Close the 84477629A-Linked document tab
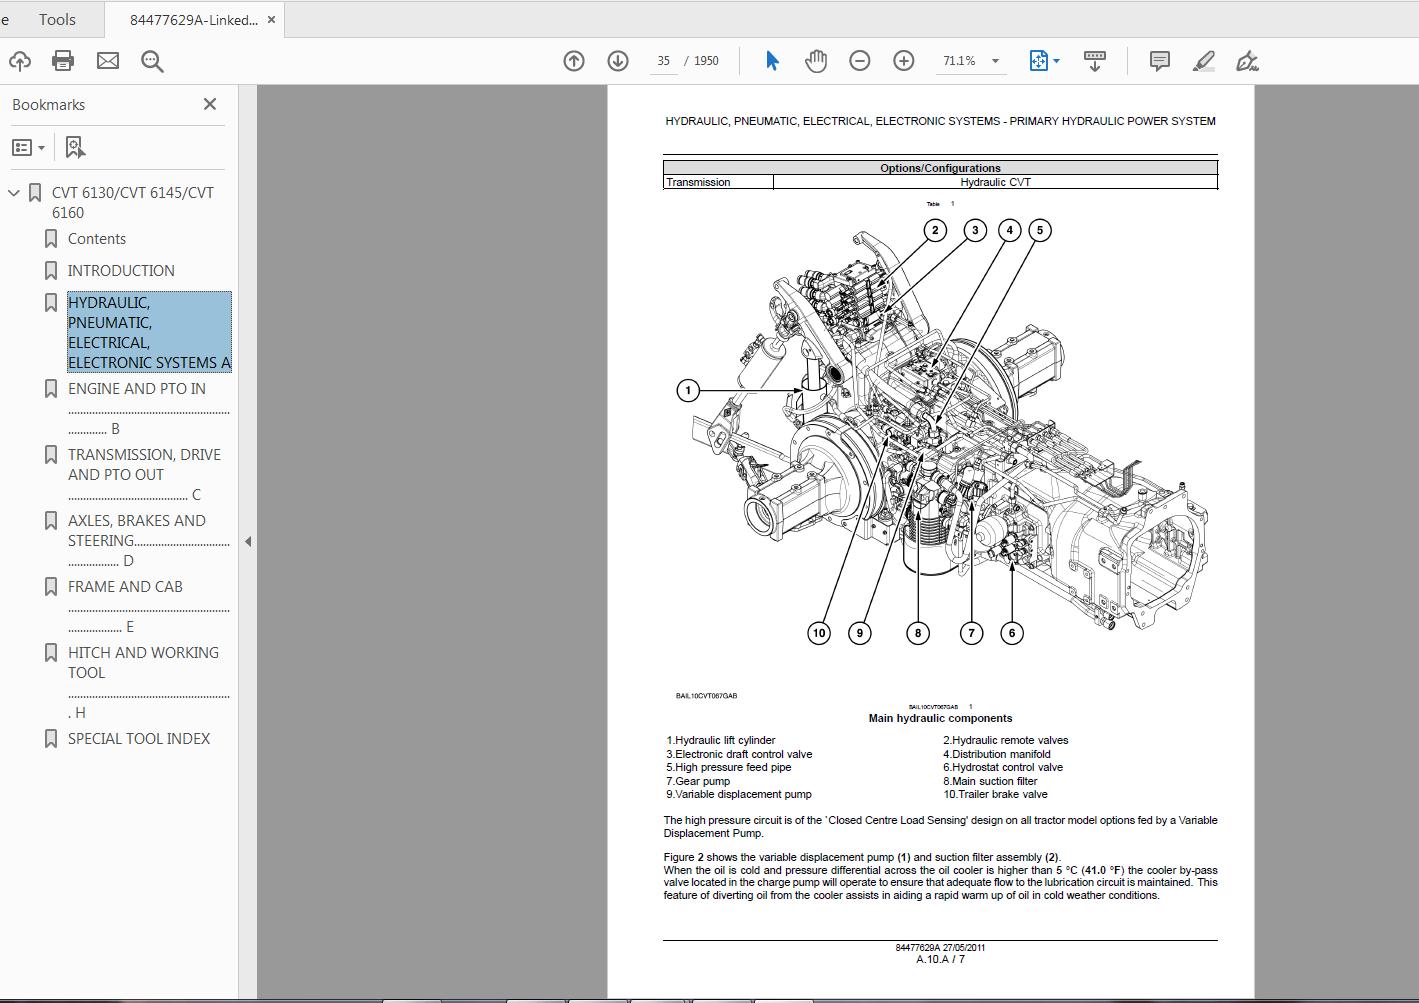 [271, 20]
